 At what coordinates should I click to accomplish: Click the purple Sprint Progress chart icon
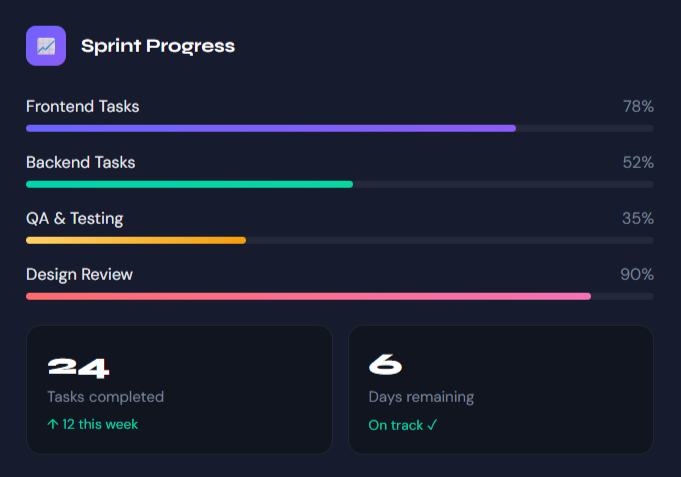[46, 46]
